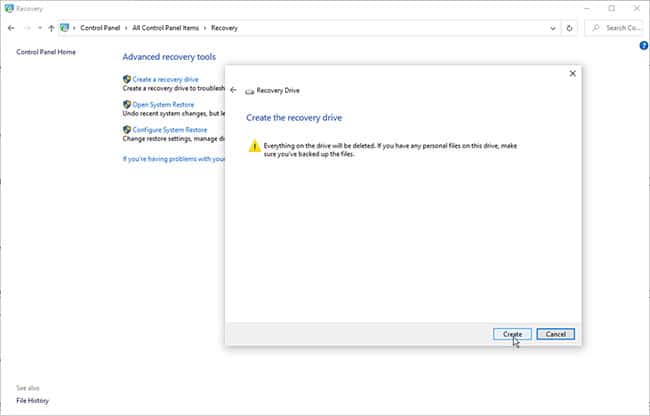Select All Control Panel Items breadcrumb

(x=165, y=28)
